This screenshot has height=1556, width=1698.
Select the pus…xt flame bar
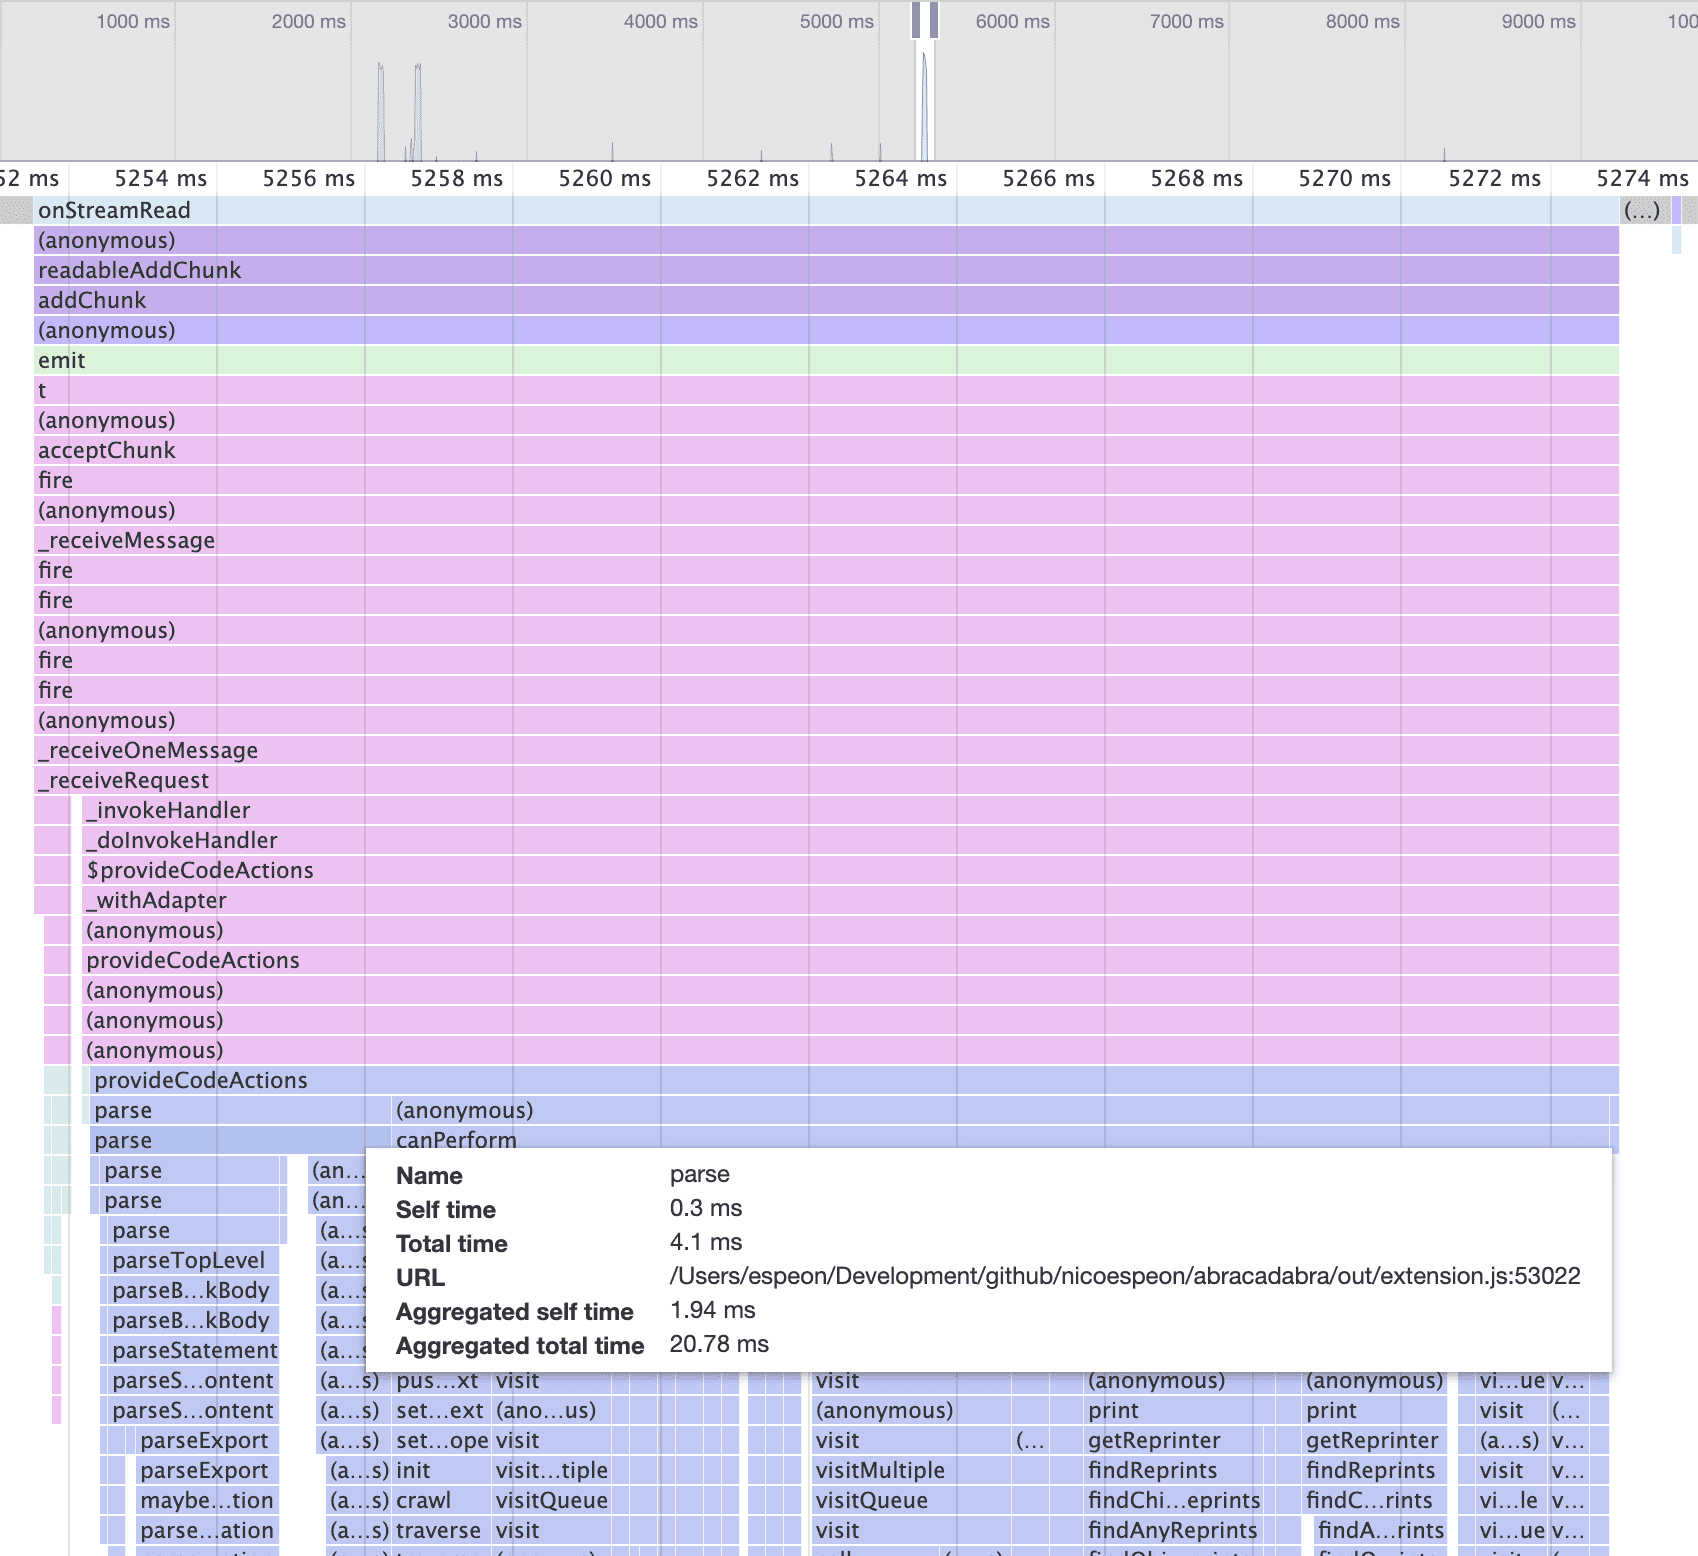tap(440, 1381)
